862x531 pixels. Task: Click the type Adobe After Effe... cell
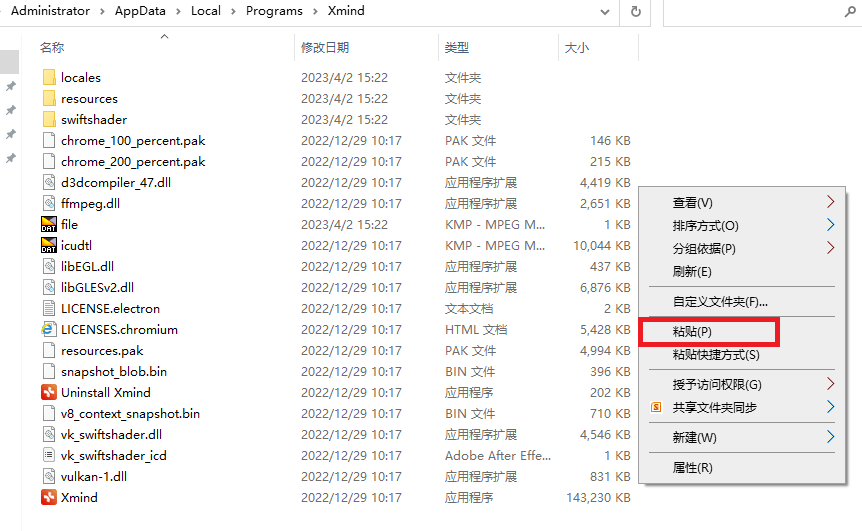click(x=498, y=456)
